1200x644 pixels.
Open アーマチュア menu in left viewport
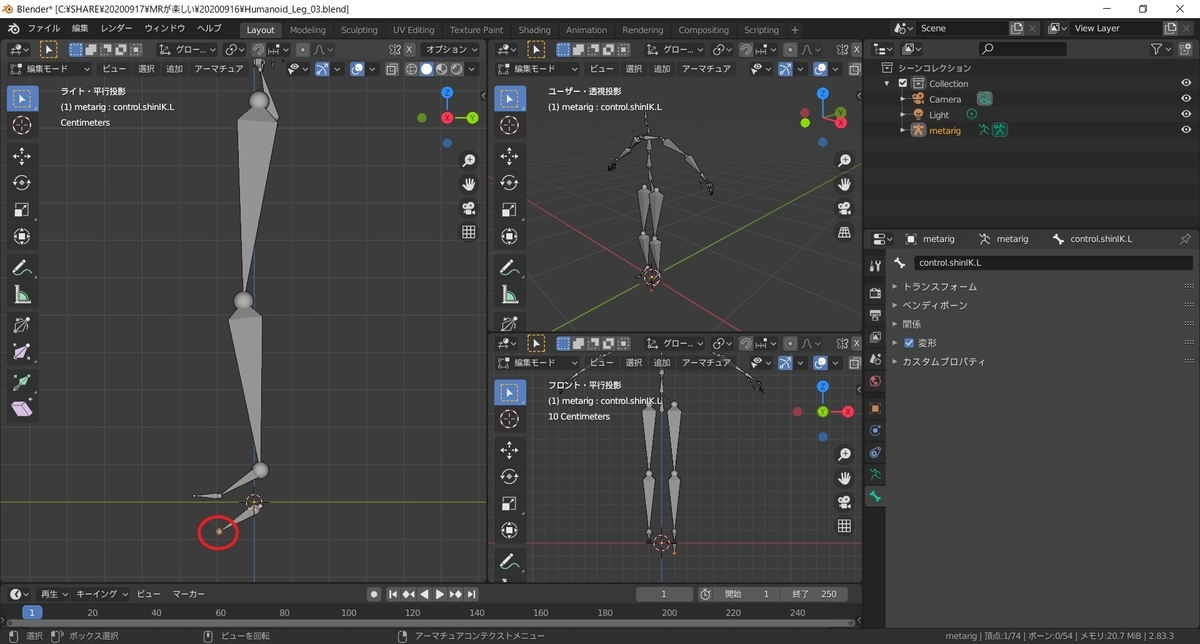pos(218,69)
